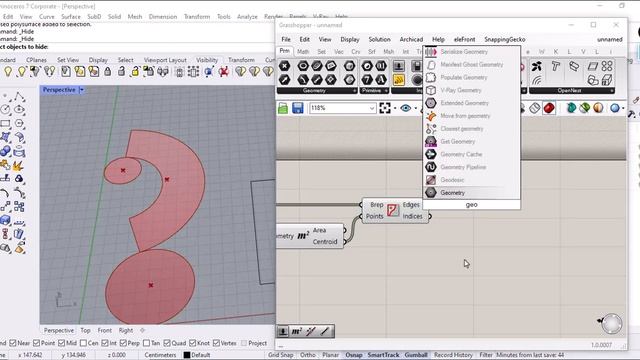Screen dimensions: 640x360
Task: Click the Brep Edges component icon
Action: click(x=393, y=210)
